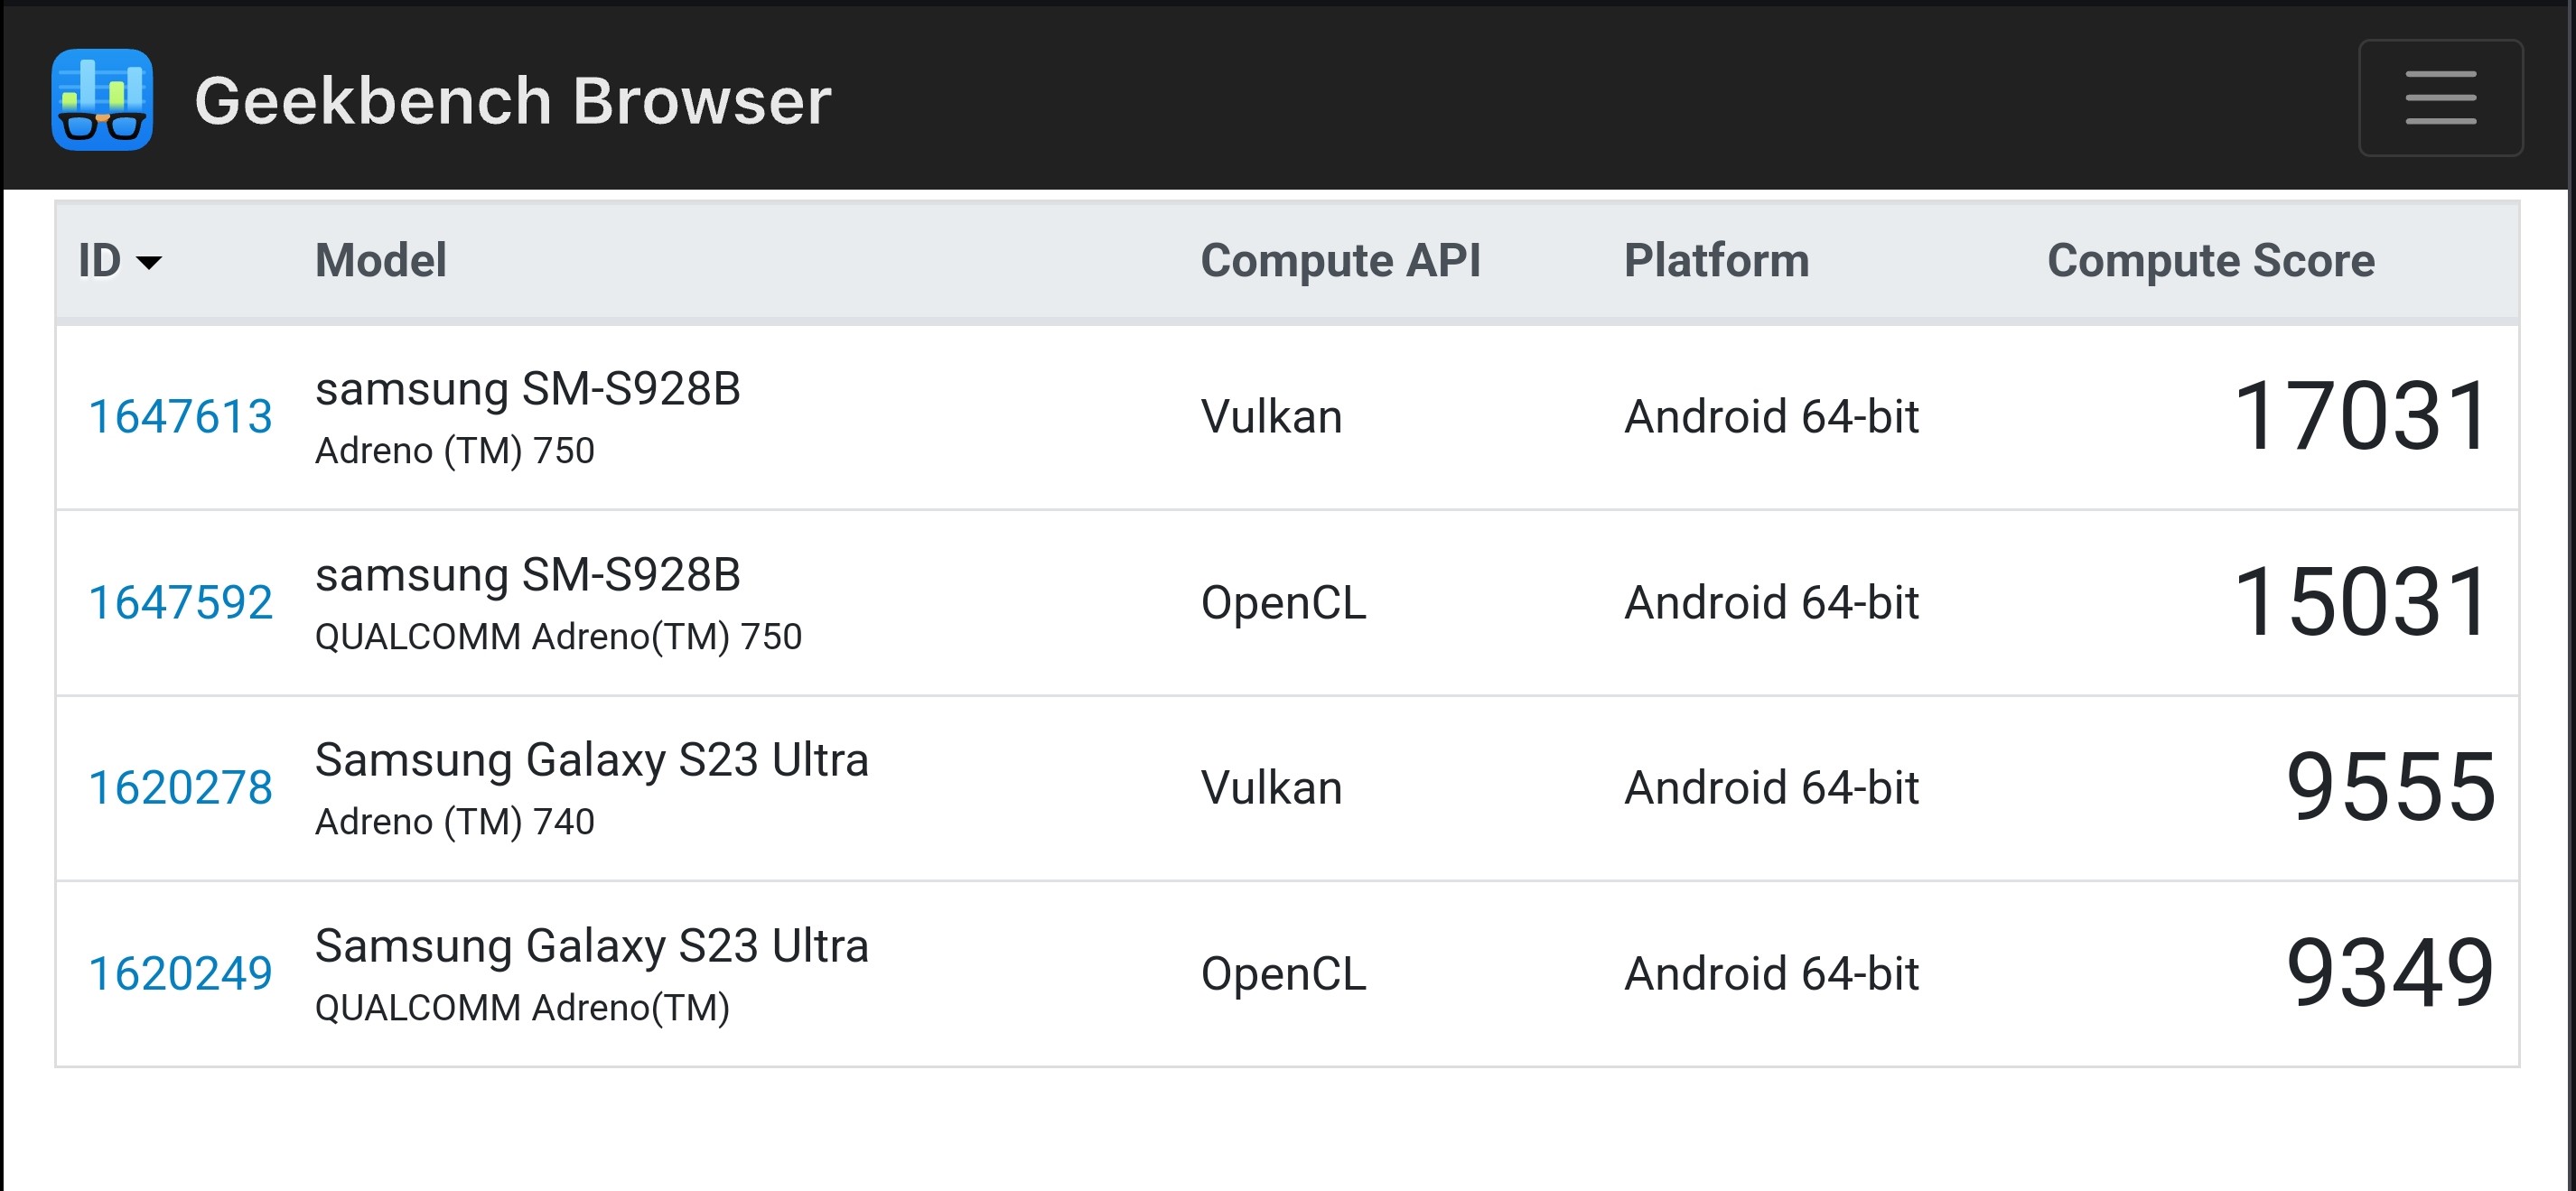Image resolution: width=2576 pixels, height=1191 pixels.
Task: Open the Geekbench Browser home title
Action: pyautogui.click(x=512, y=101)
